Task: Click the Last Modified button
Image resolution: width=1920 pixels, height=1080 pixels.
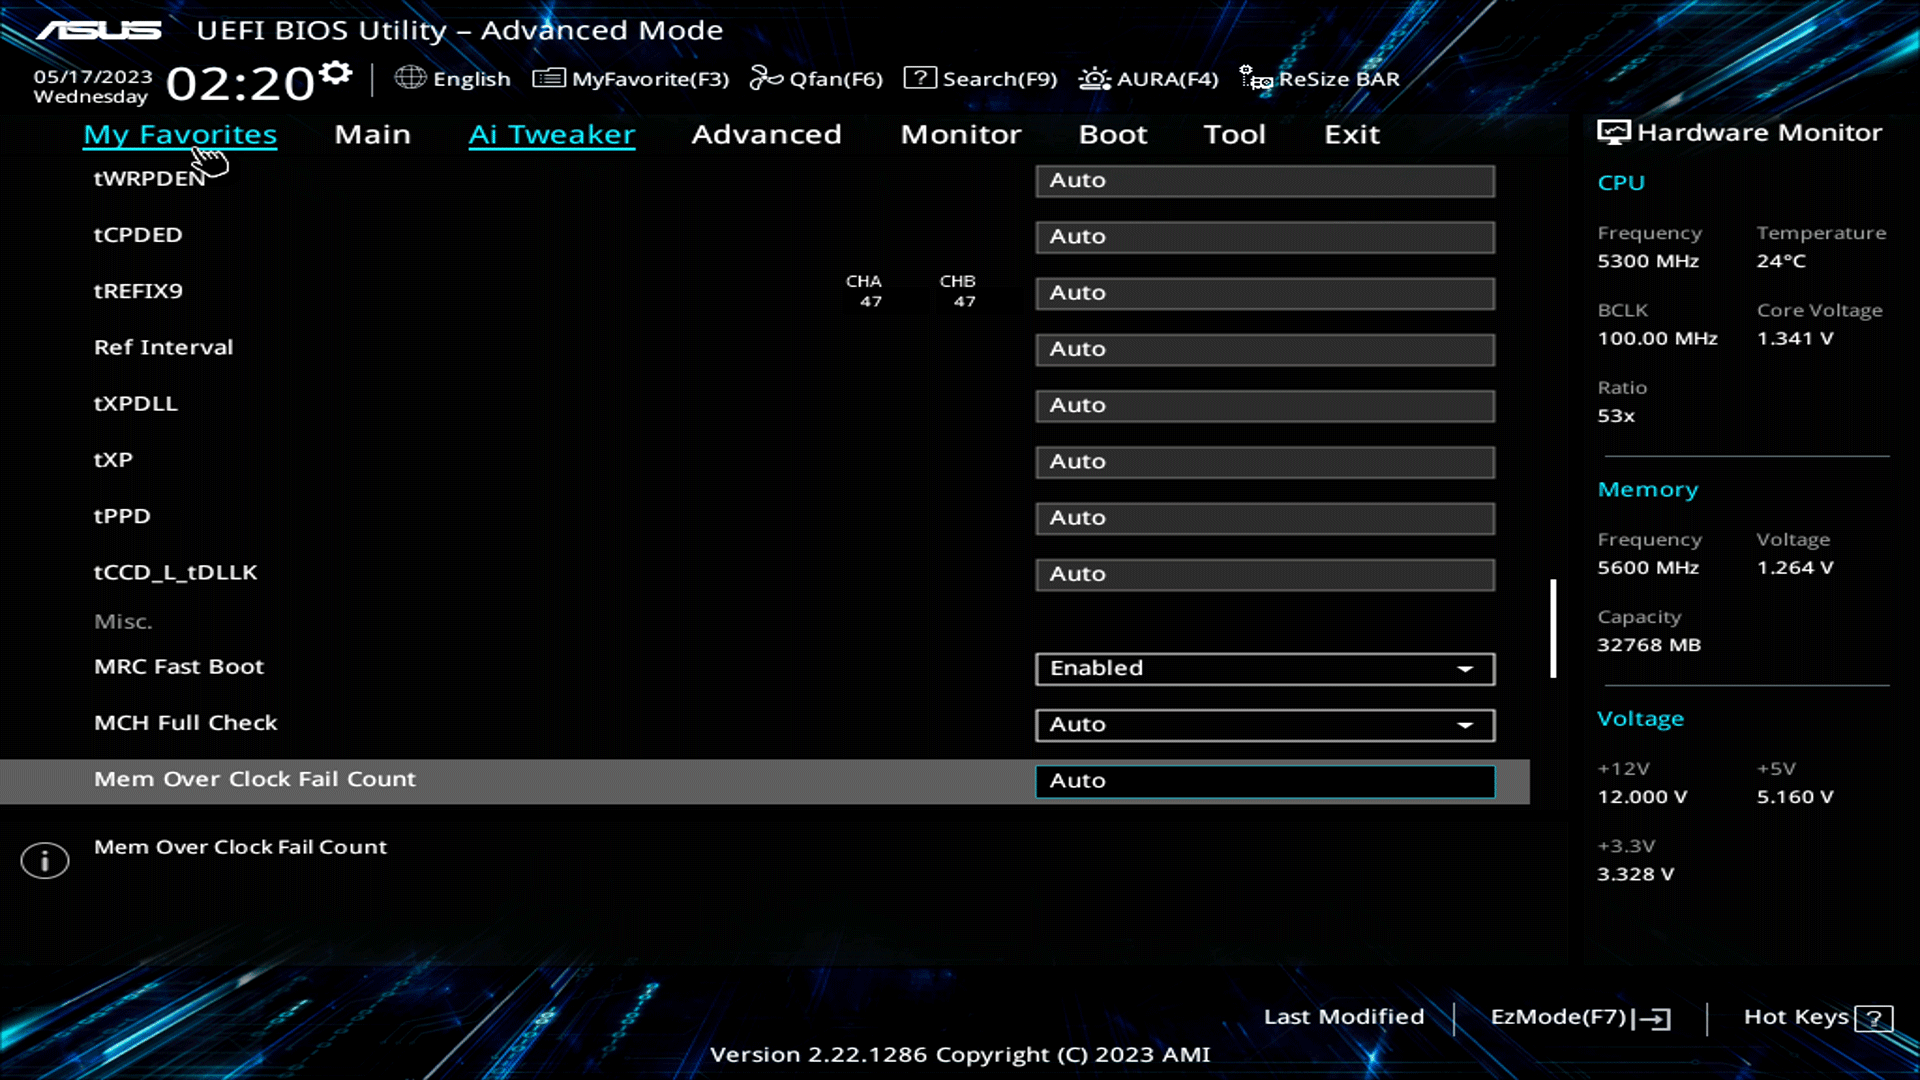Action: point(1344,1016)
